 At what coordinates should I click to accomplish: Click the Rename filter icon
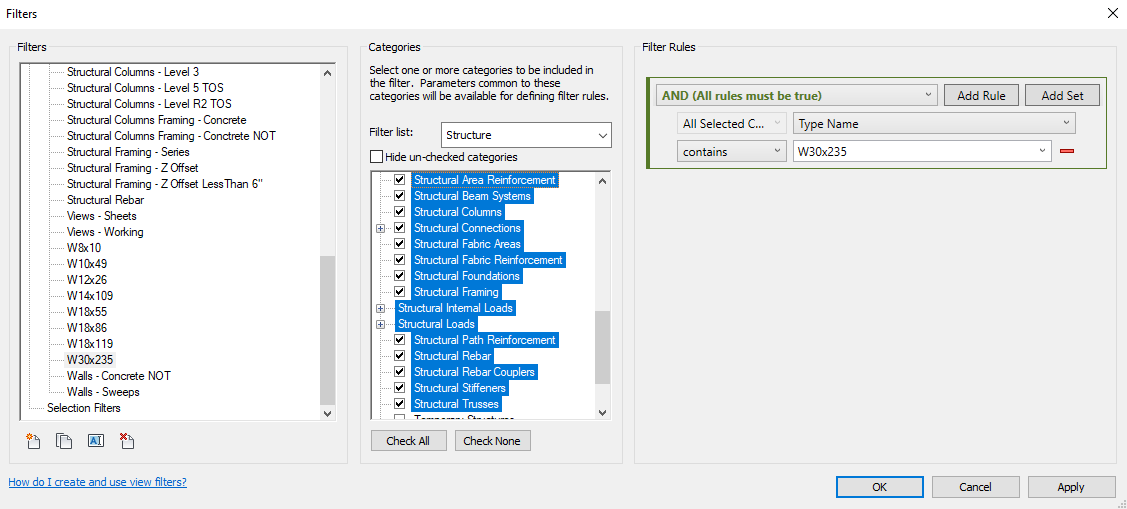(x=96, y=441)
